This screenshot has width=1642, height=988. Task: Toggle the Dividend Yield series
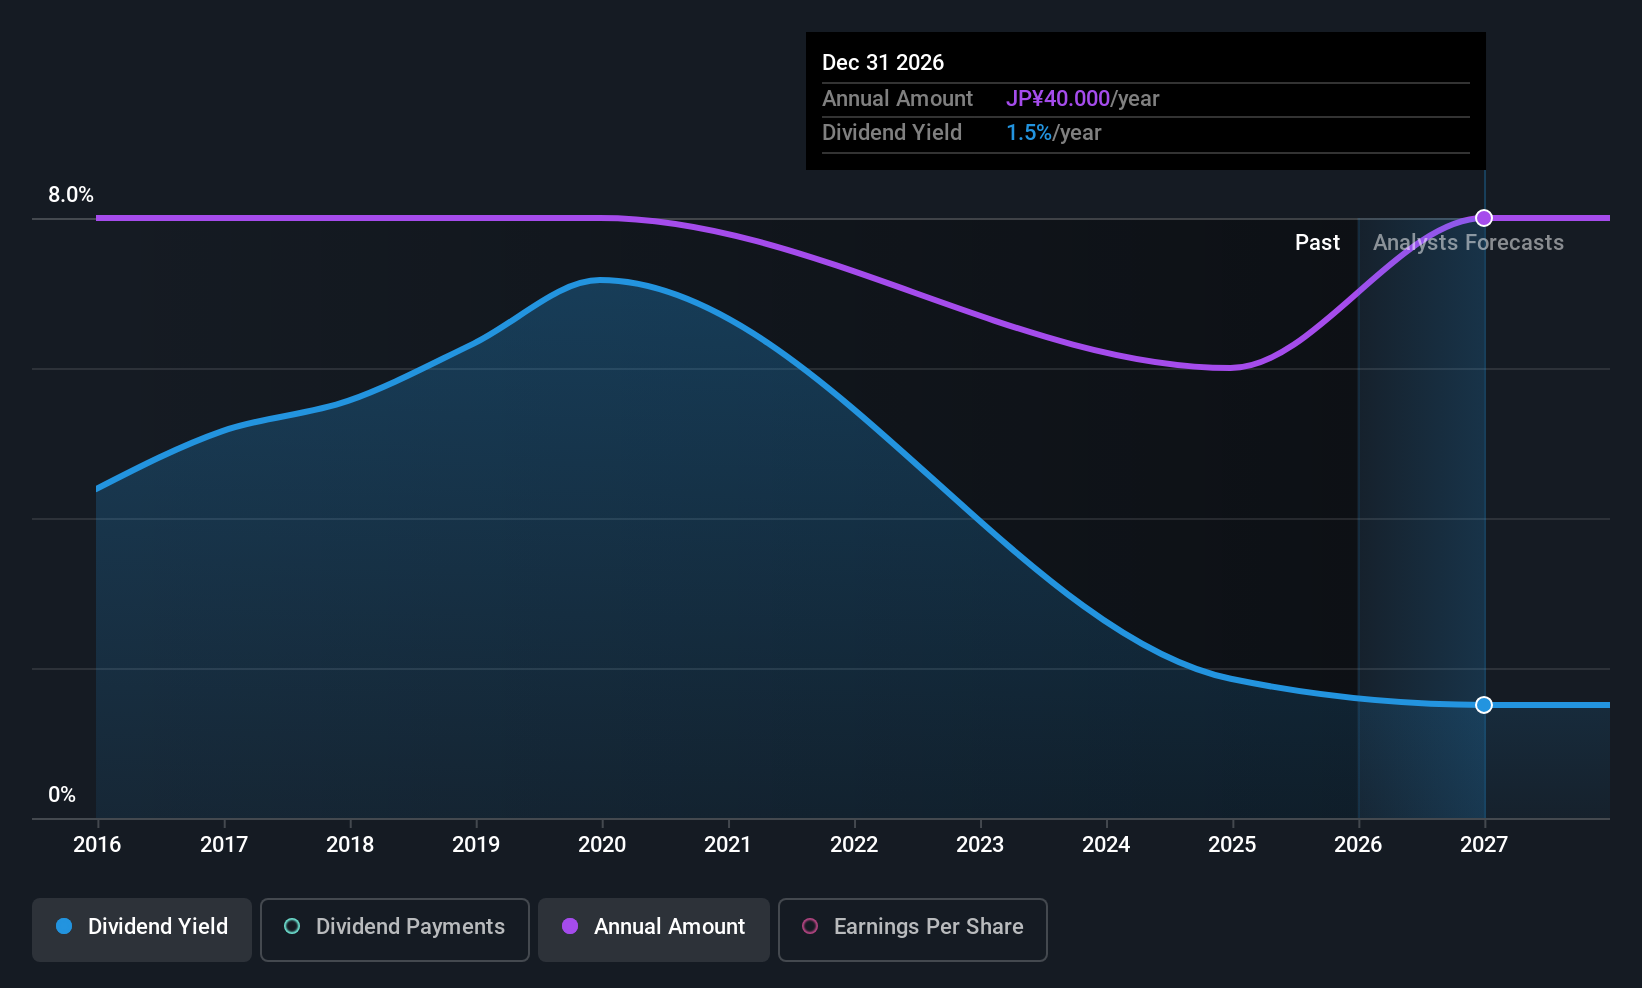(142, 930)
